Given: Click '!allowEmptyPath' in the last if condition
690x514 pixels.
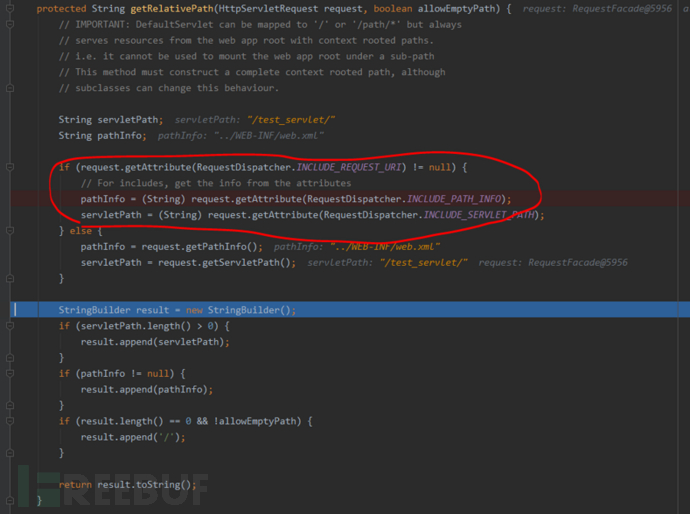Looking at the screenshot, I should coord(254,421).
